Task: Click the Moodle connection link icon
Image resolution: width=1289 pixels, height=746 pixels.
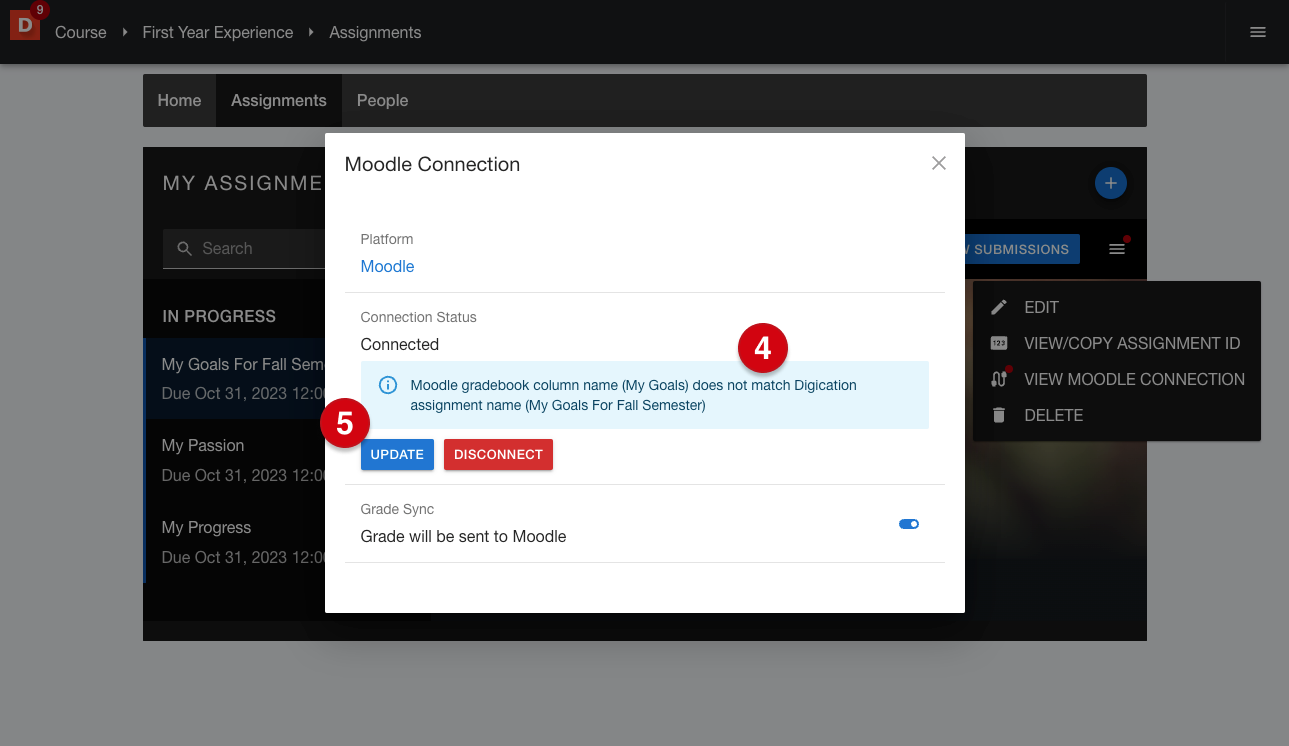Action: coord(999,379)
